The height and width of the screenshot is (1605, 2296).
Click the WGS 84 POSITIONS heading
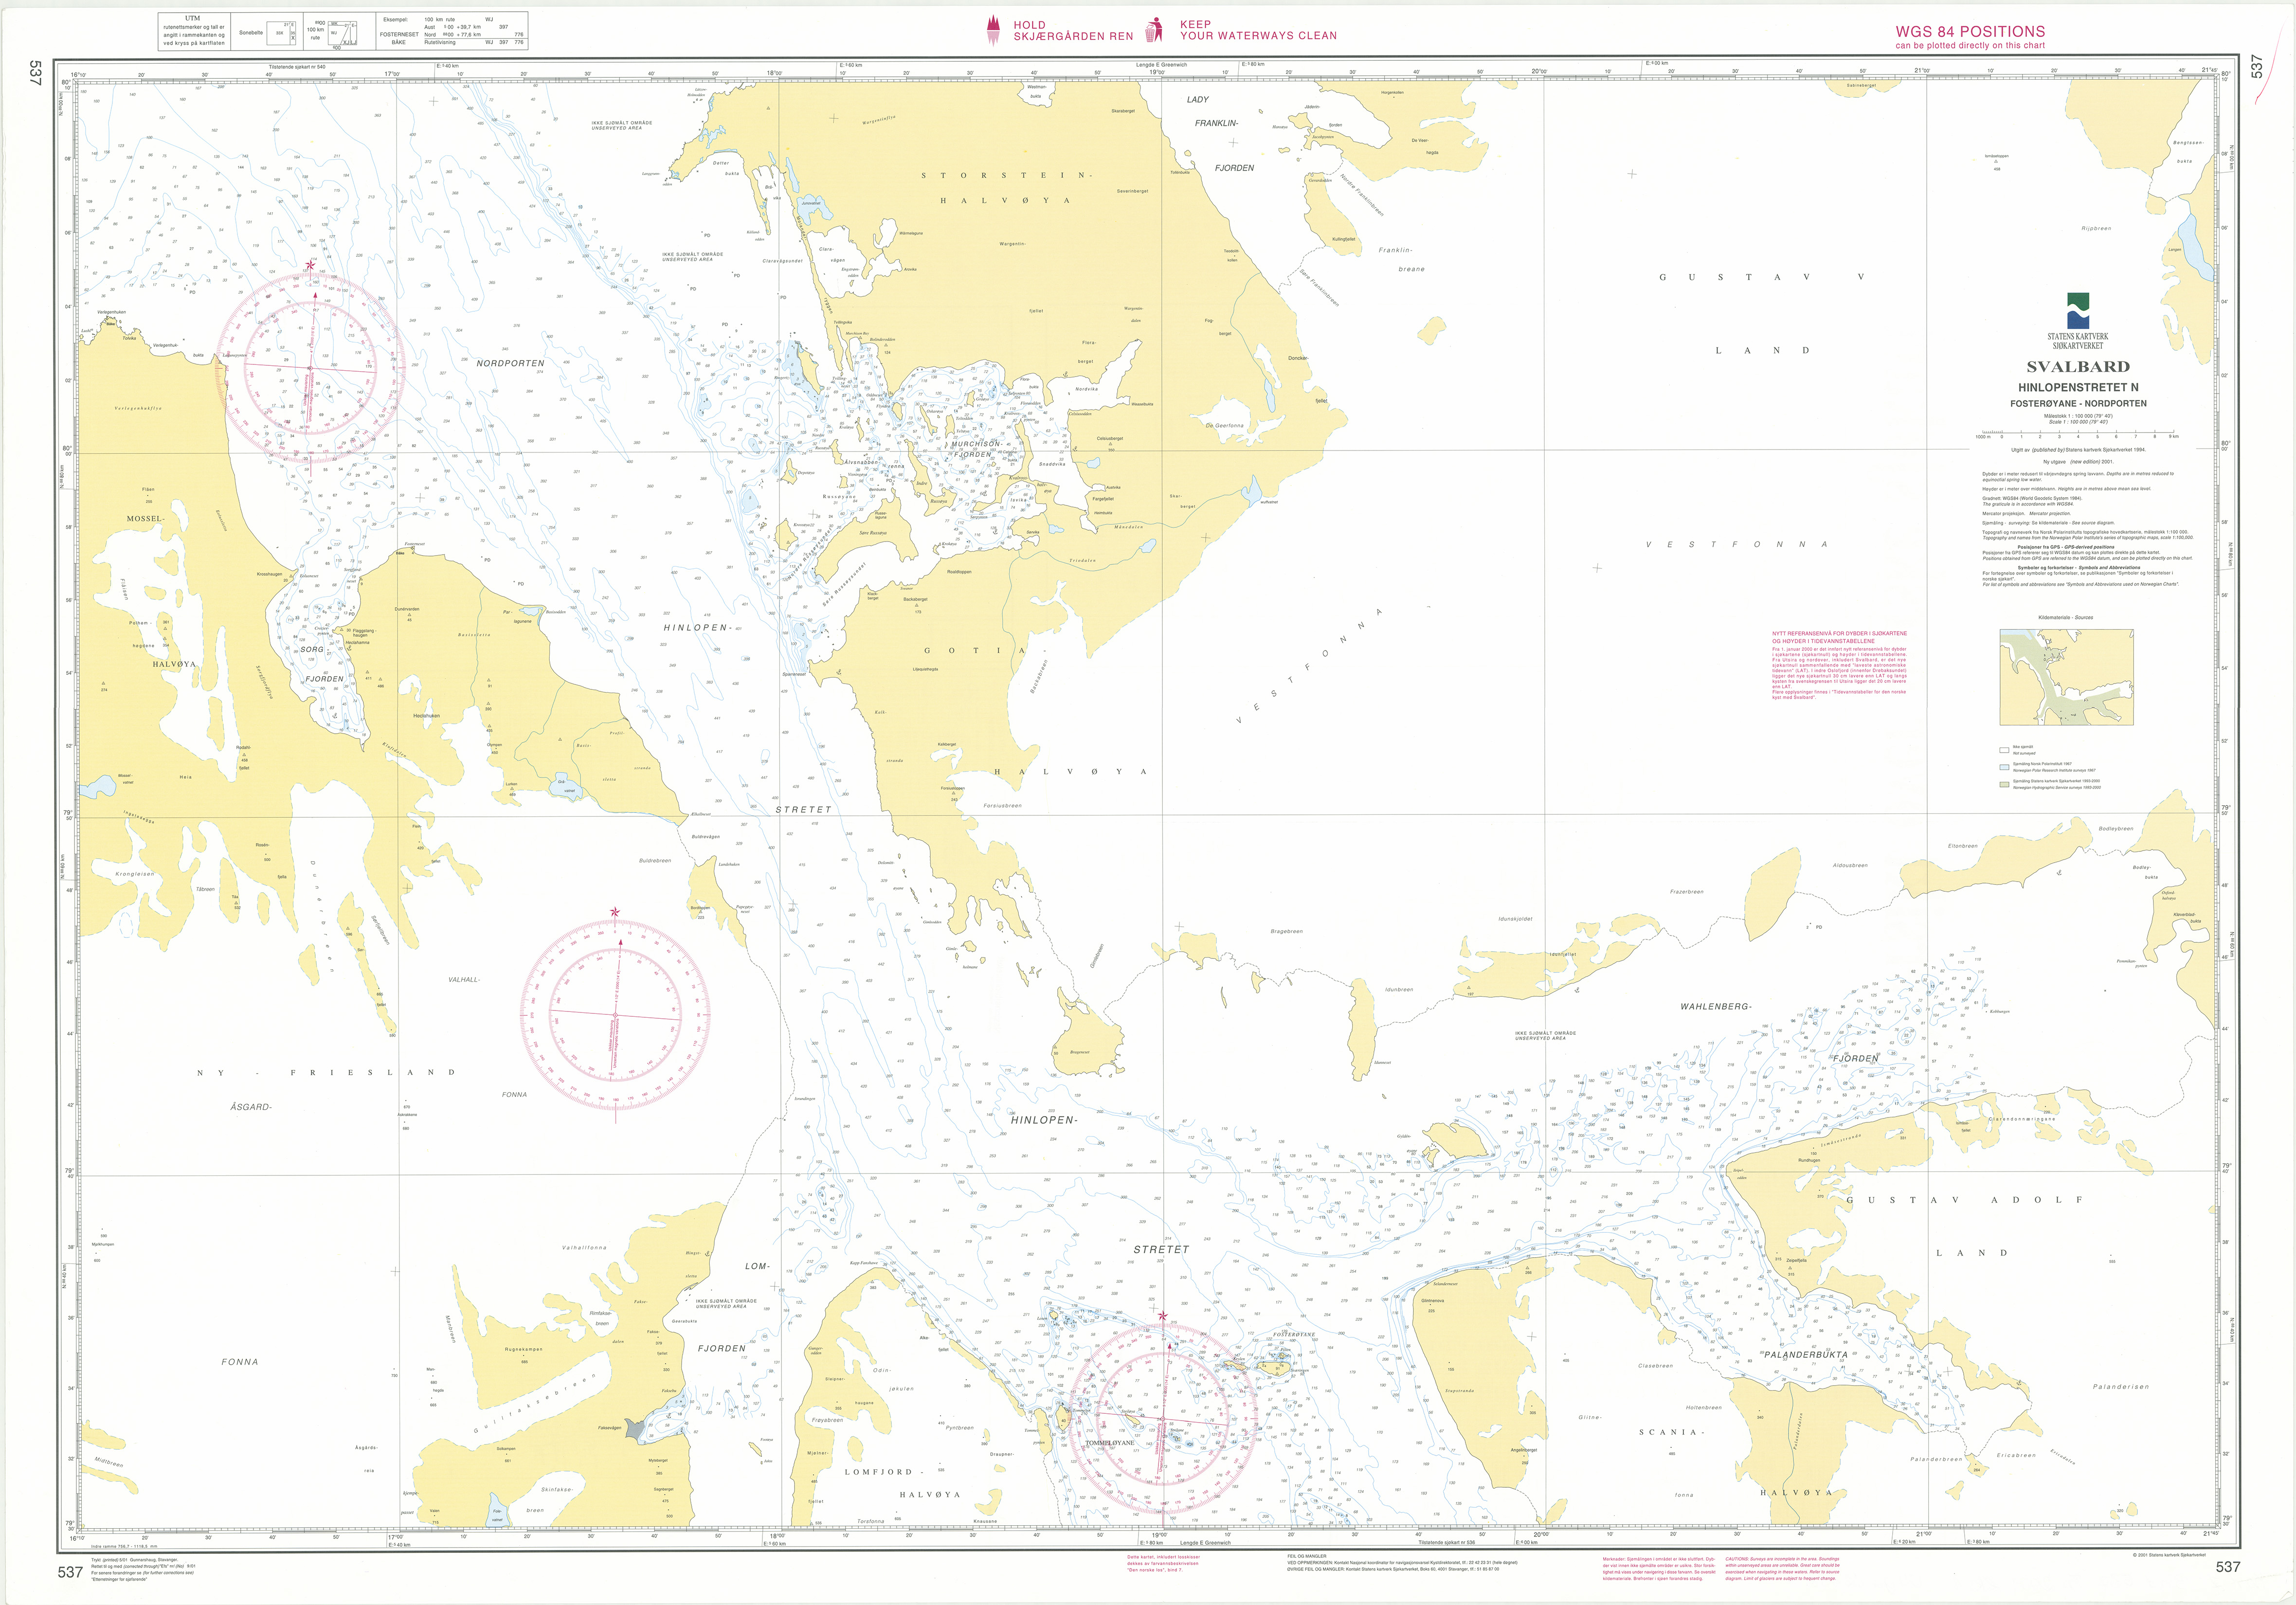click(1970, 32)
